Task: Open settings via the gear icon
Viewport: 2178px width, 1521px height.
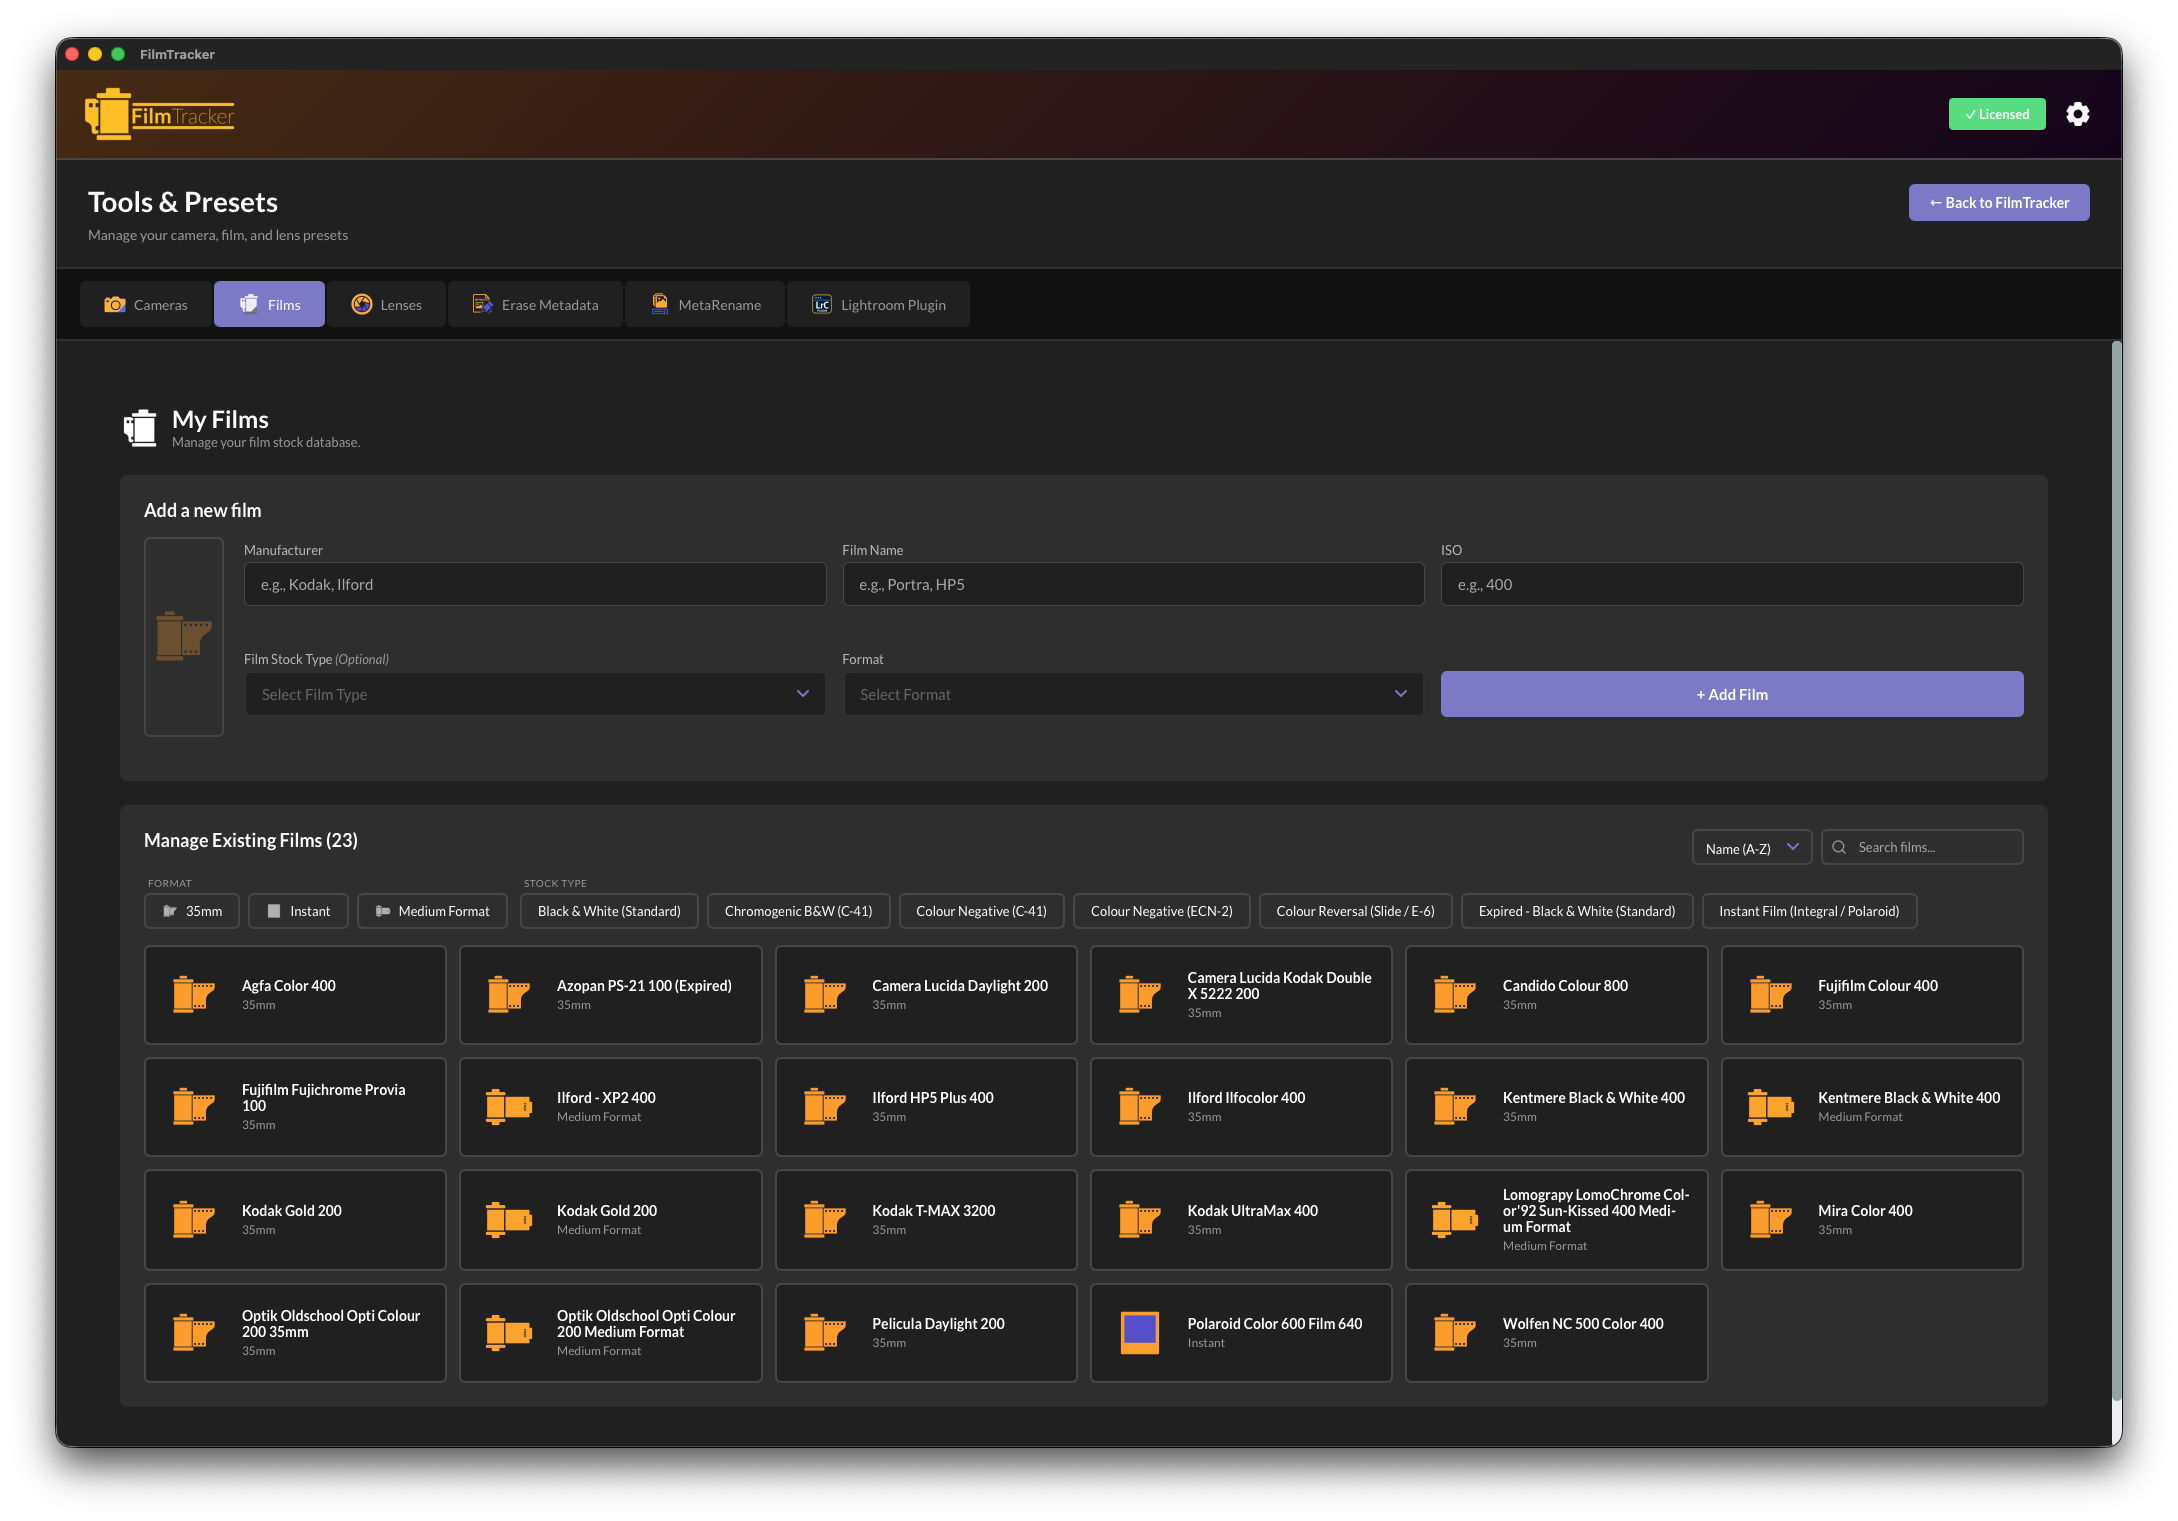Action: 2077,114
